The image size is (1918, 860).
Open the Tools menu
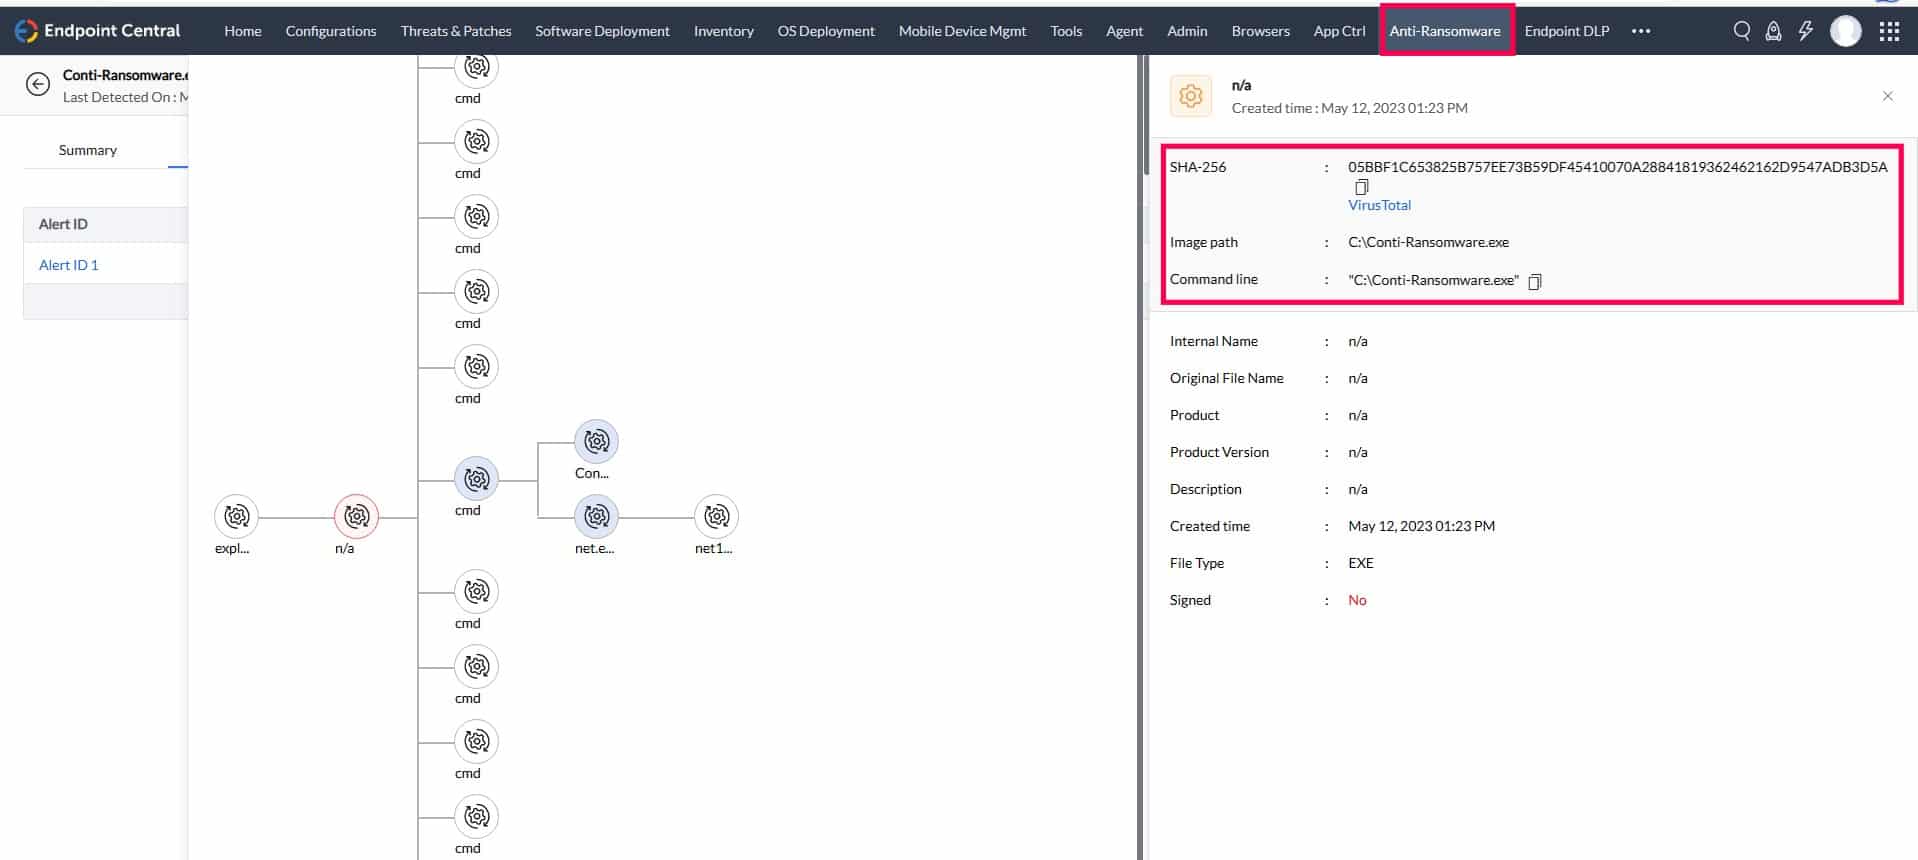[1066, 31]
